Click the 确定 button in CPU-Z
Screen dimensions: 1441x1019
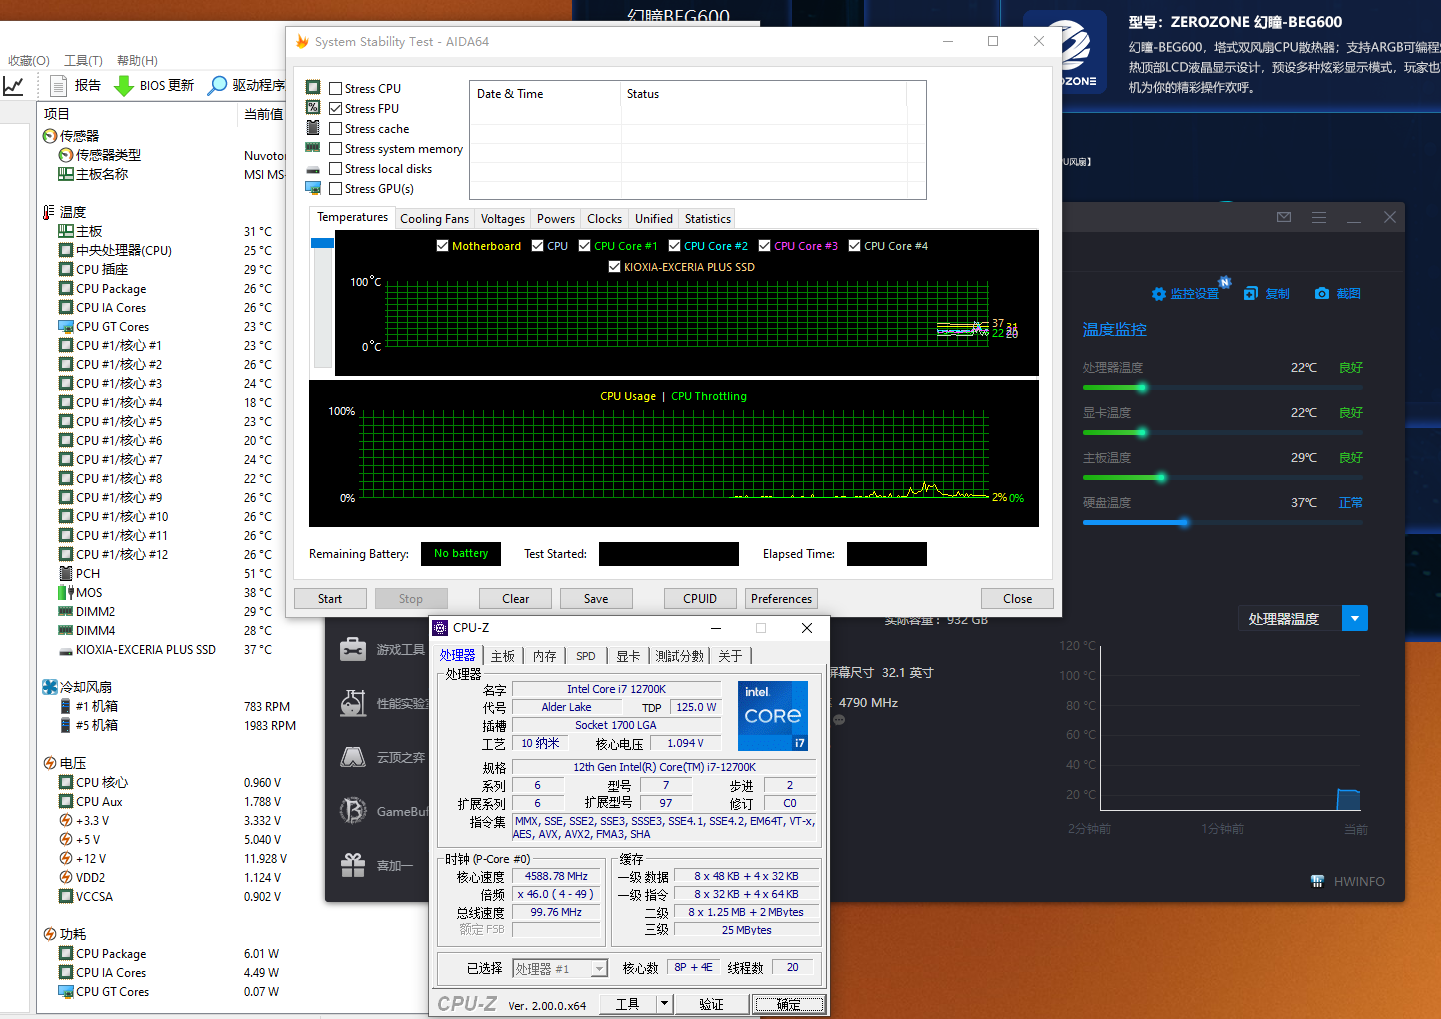click(x=789, y=1004)
